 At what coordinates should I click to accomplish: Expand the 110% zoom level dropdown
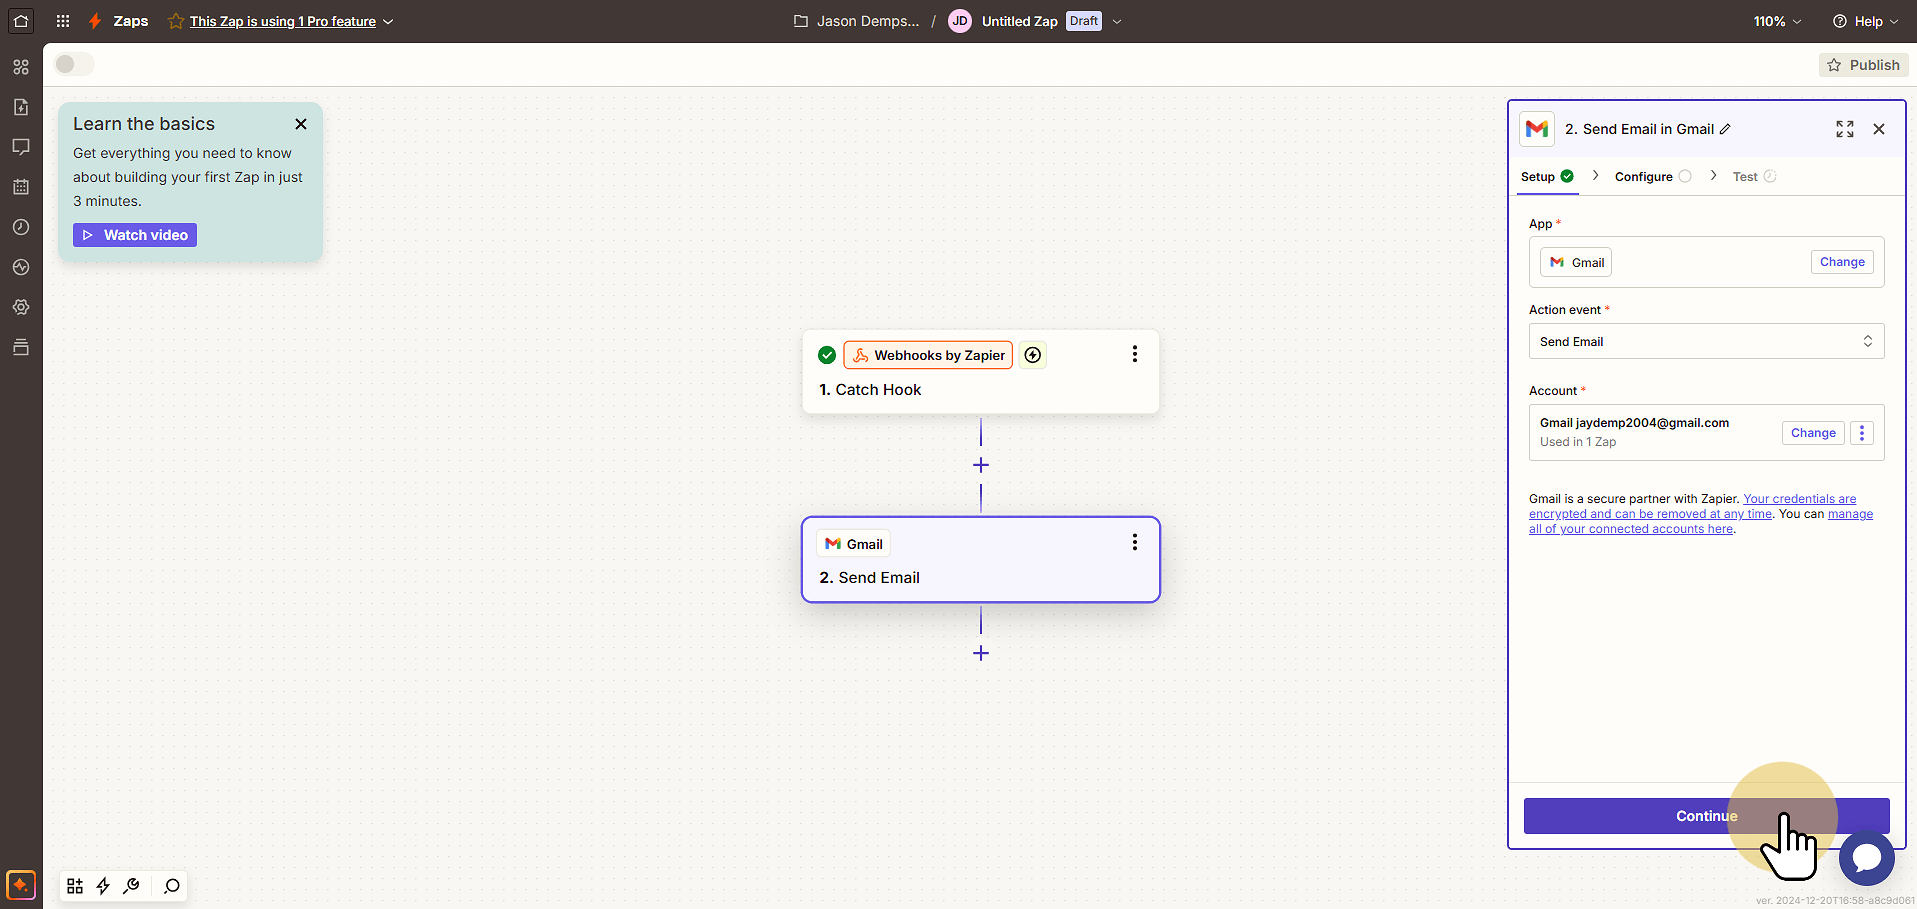click(x=1777, y=21)
